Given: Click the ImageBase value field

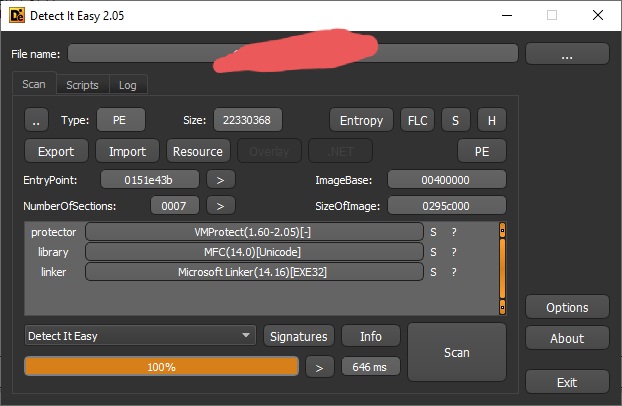Looking at the screenshot, I should click(446, 180).
